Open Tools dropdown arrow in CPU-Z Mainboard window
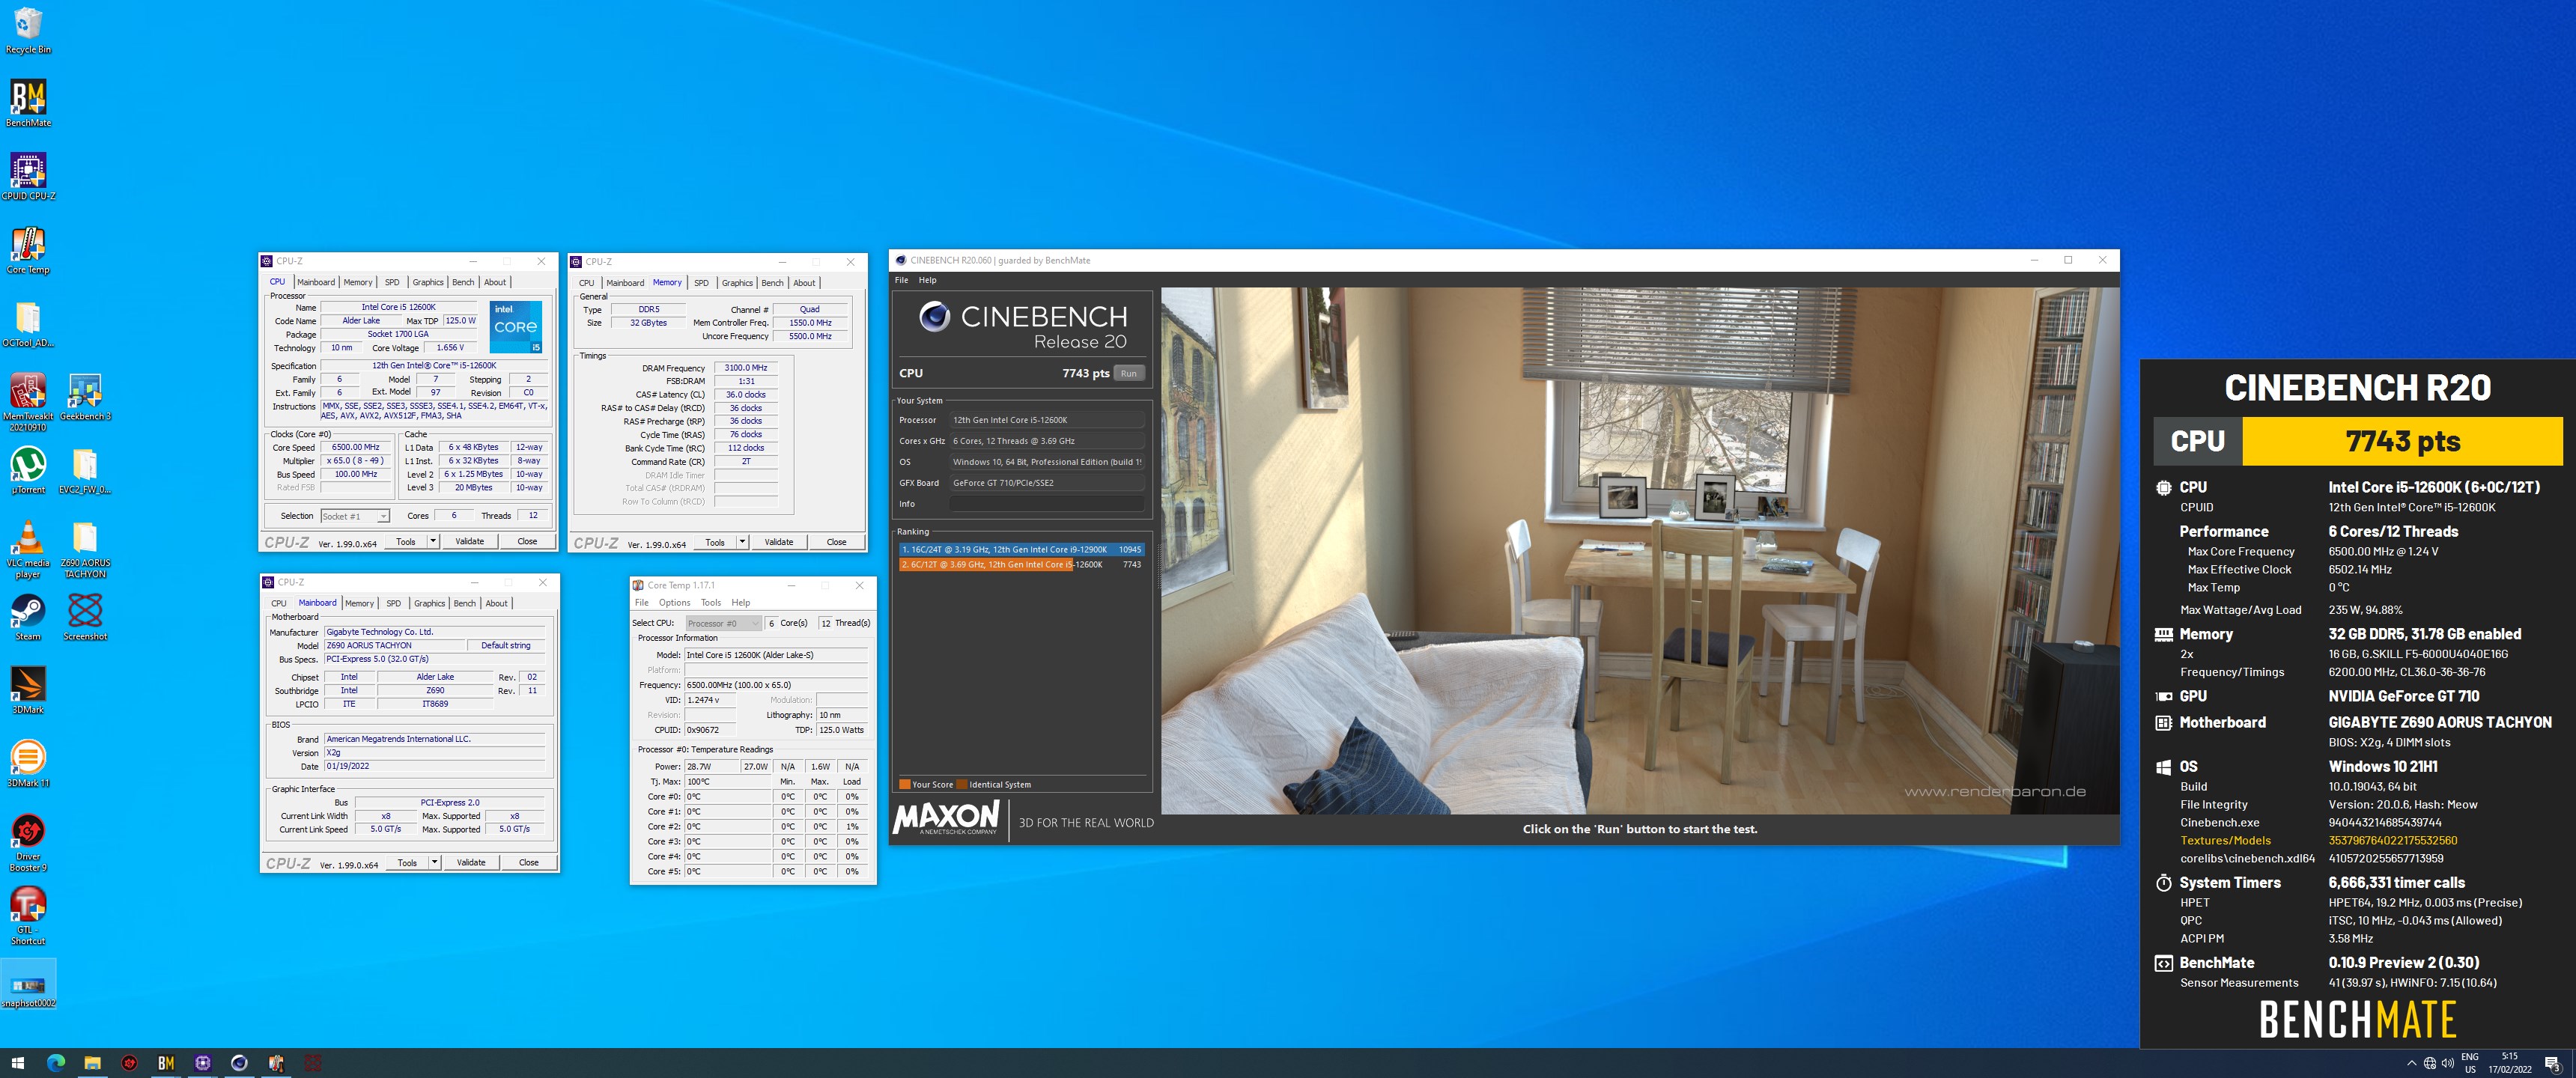This screenshot has height=1078, width=2576. [x=434, y=862]
